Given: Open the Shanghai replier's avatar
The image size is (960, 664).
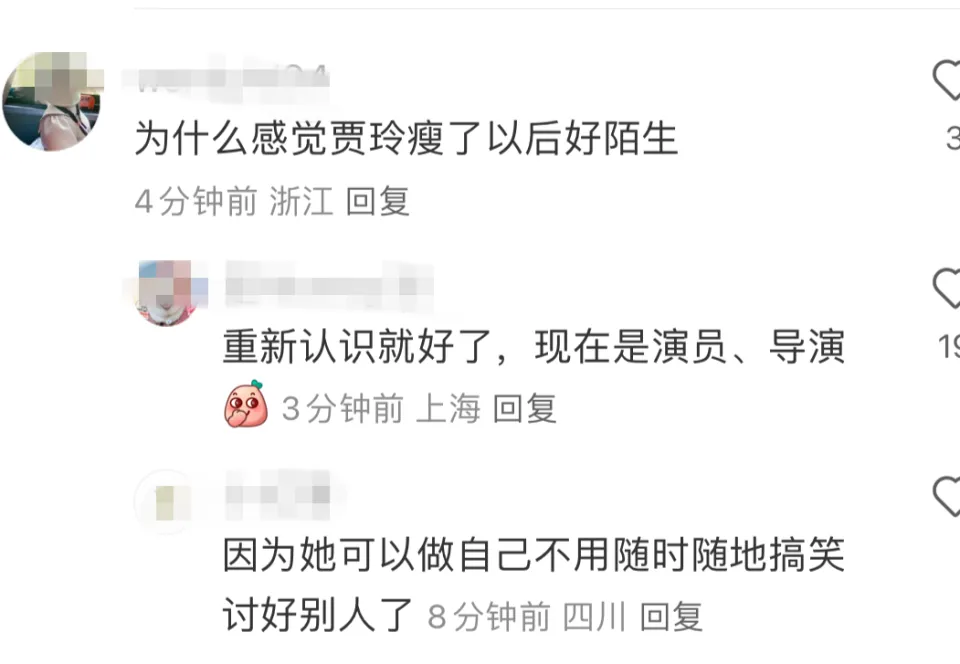Looking at the screenshot, I should point(167,293).
